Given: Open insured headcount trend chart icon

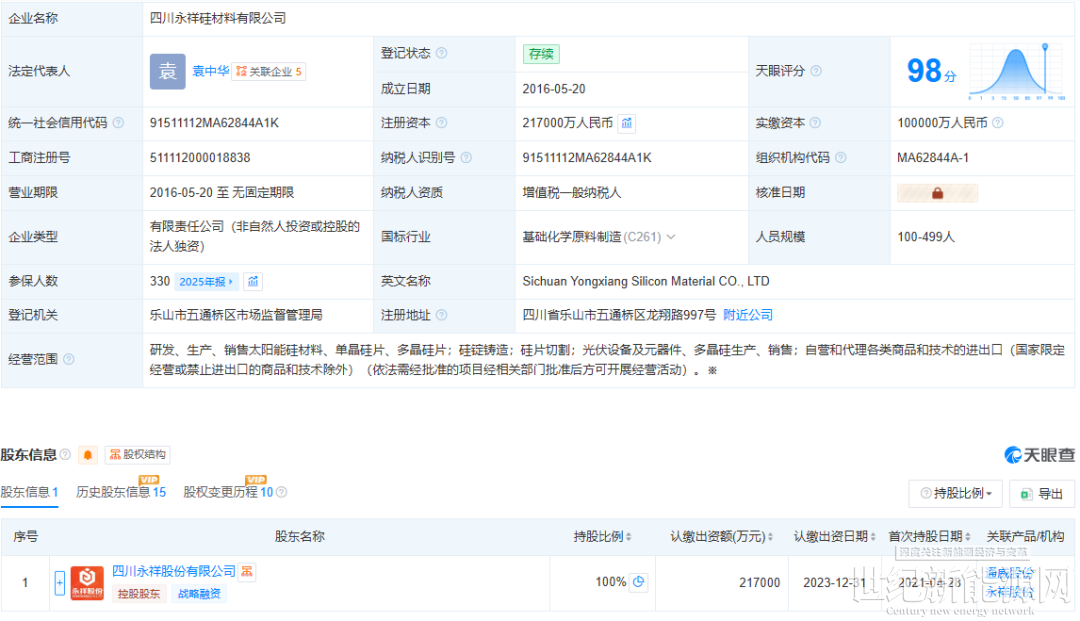Looking at the screenshot, I should tap(253, 282).
